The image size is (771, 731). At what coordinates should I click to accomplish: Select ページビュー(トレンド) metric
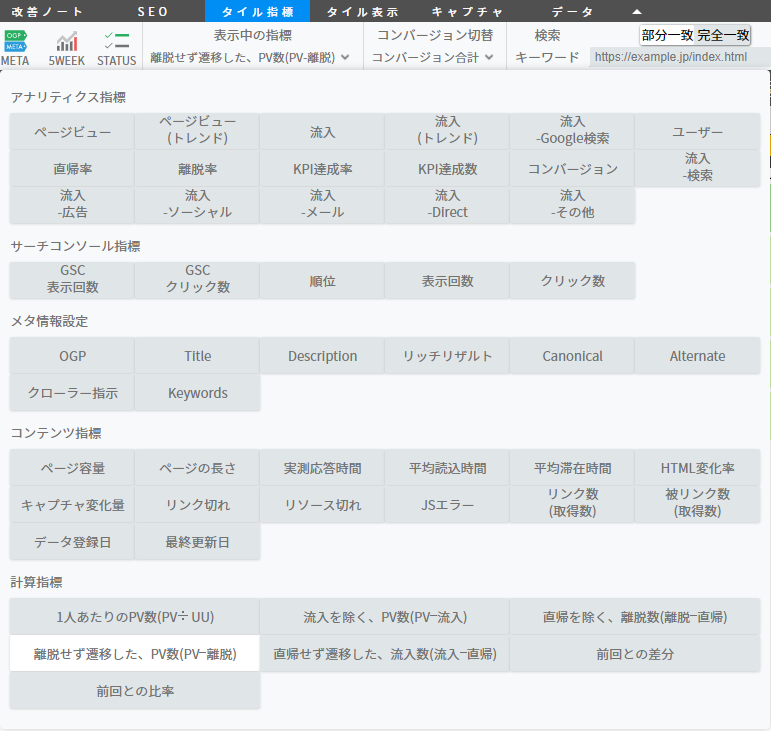click(197, 132)
